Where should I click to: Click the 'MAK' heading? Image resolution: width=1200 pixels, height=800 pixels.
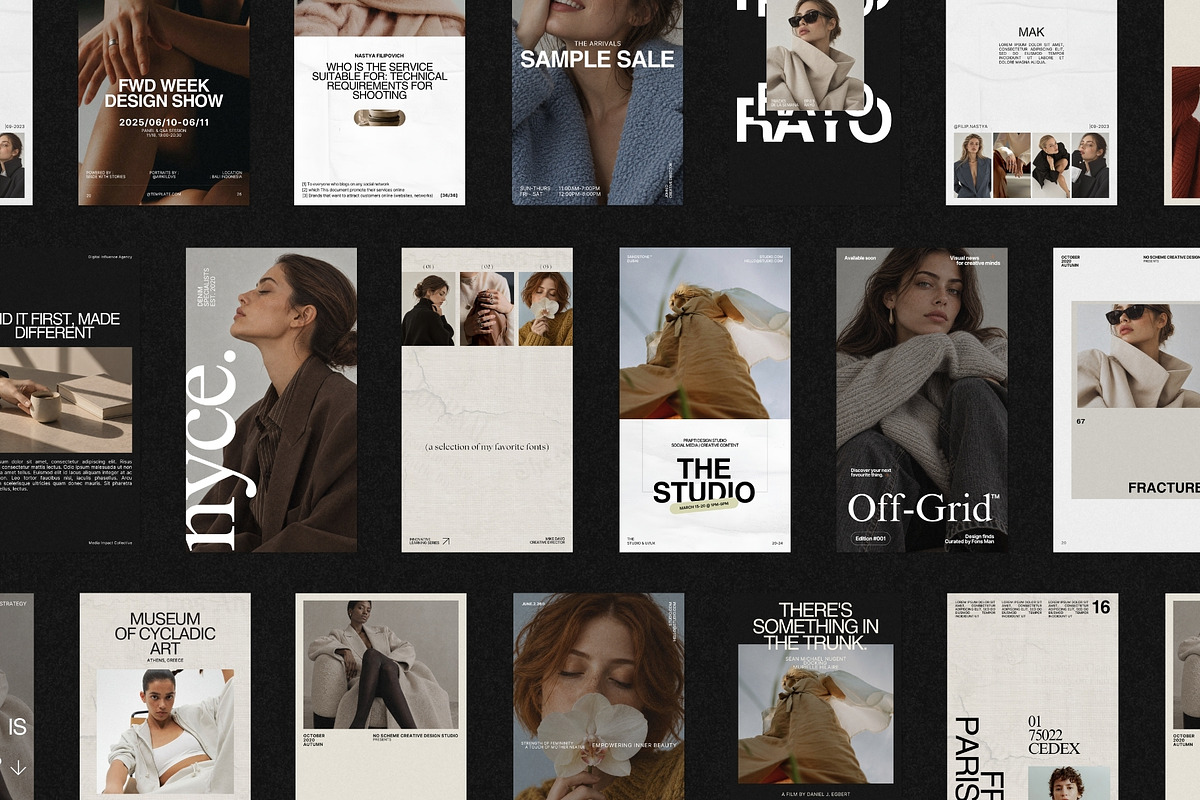coord(1031,32)
